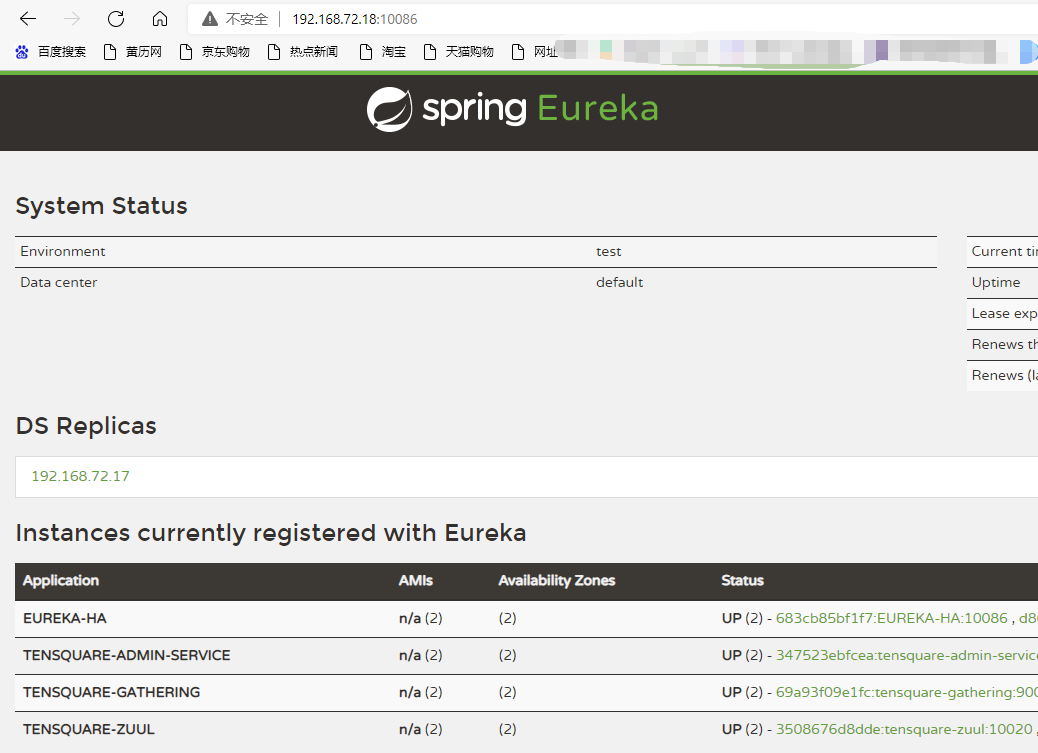Click the Spring Eureka leaf logo
The height and width of the screenshot is (753, 1038).
[389, 109]
